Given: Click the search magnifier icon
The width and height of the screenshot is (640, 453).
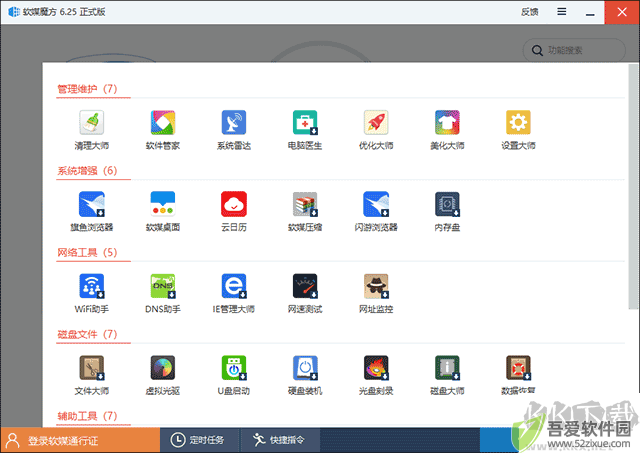Looking at the screenshot, I should [x=537, y=51].
